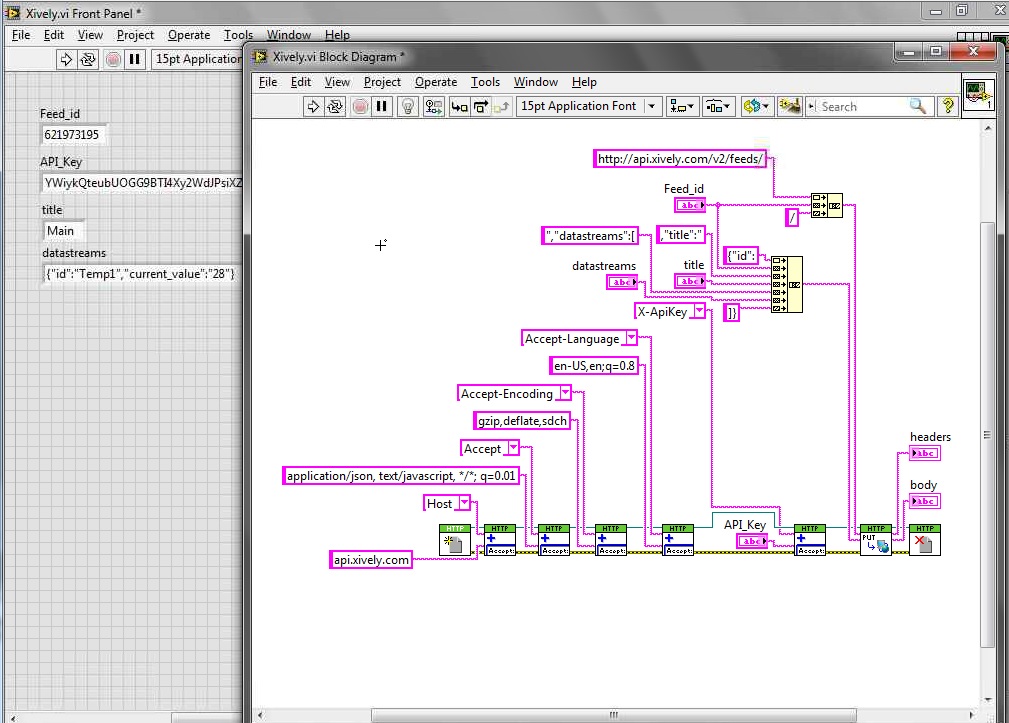1009x723 pixels.
Task: Select the HTTP Close Handle node
Action: (x=925, y=540)
